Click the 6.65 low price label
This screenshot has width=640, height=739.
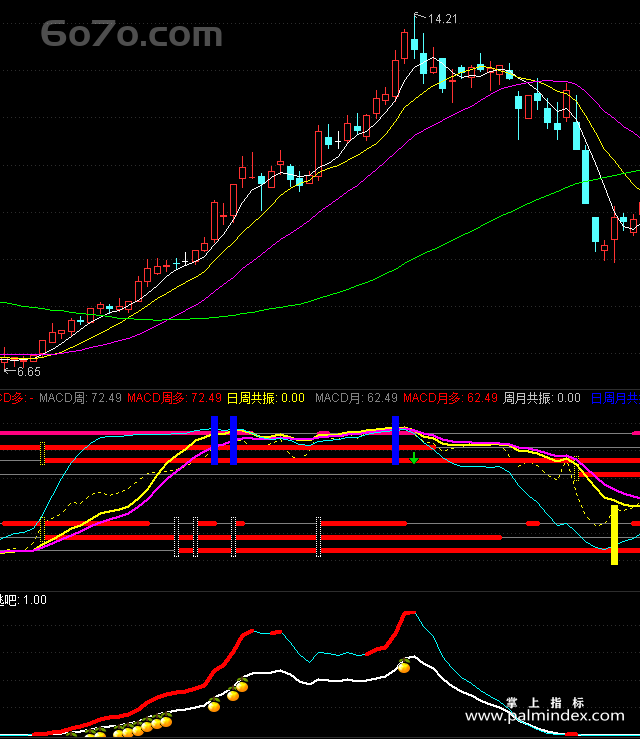pyautogui.click(x=29, y=372)
